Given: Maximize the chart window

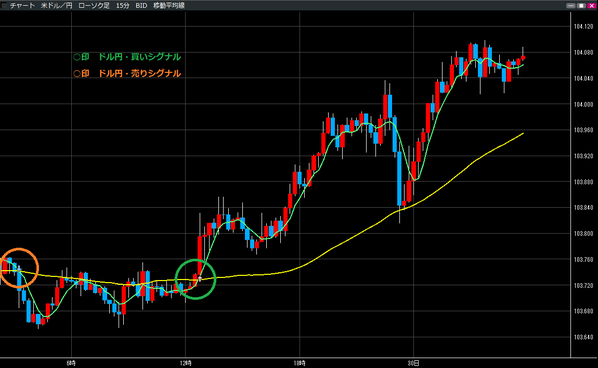Looking at the screenshot, I should click(581, 5).
